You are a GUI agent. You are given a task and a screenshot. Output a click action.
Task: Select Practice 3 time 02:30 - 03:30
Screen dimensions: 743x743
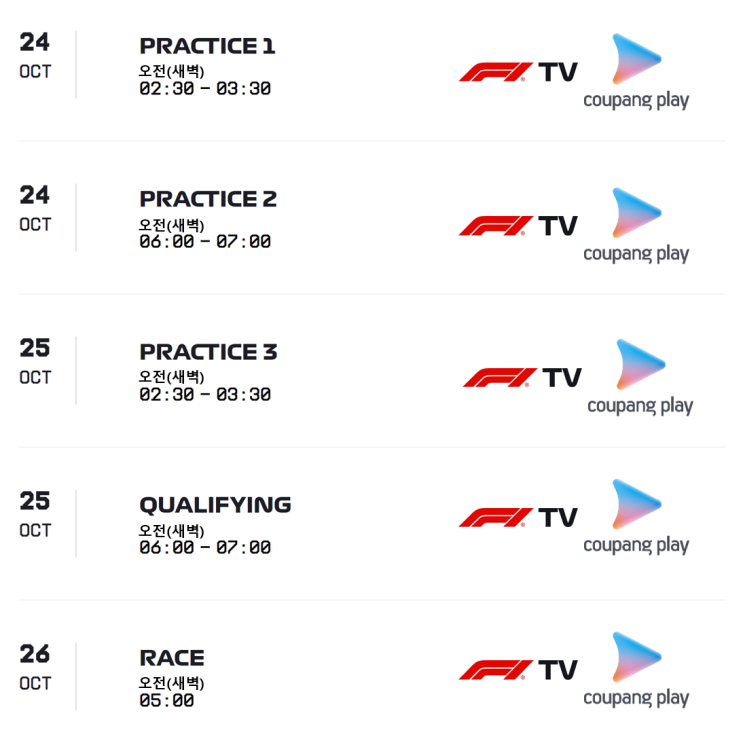[205, 394]
